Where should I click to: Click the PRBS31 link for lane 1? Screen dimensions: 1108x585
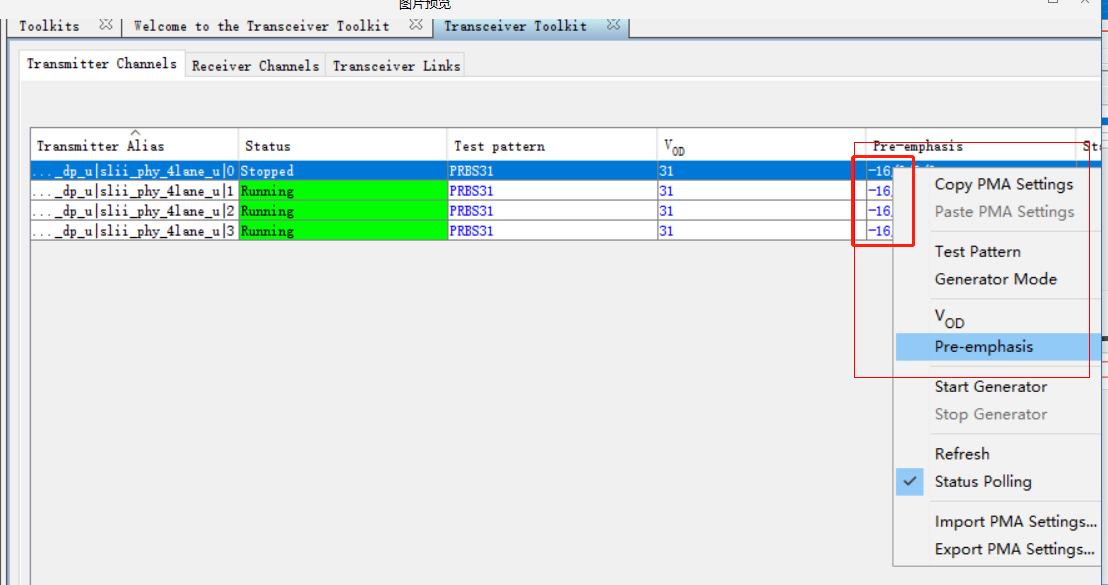click(471, 191)
